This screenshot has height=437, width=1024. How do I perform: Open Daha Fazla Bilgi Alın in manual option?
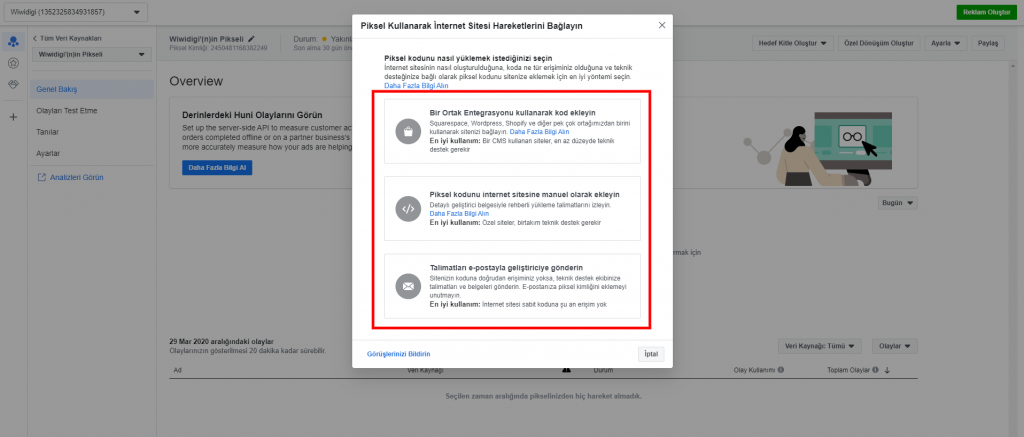pyautogui.click(x=459, y=214)
